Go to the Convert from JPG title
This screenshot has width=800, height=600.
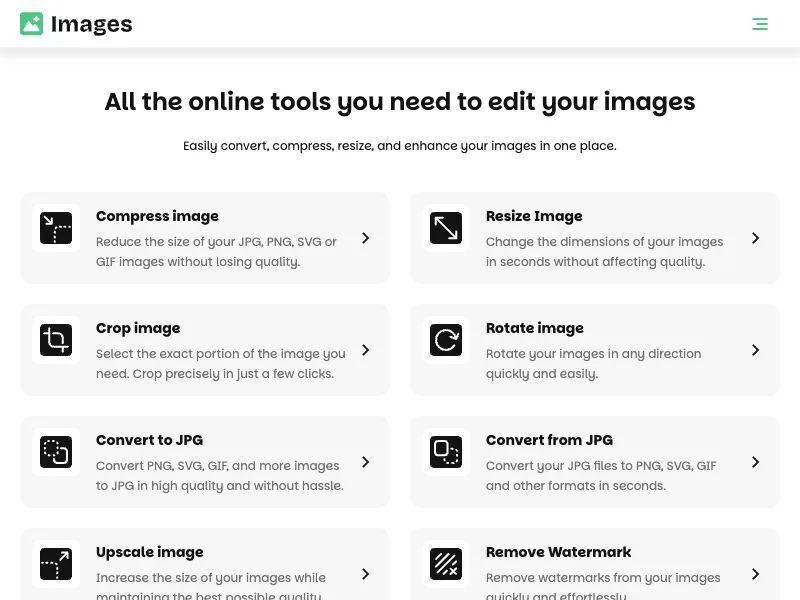549,440
